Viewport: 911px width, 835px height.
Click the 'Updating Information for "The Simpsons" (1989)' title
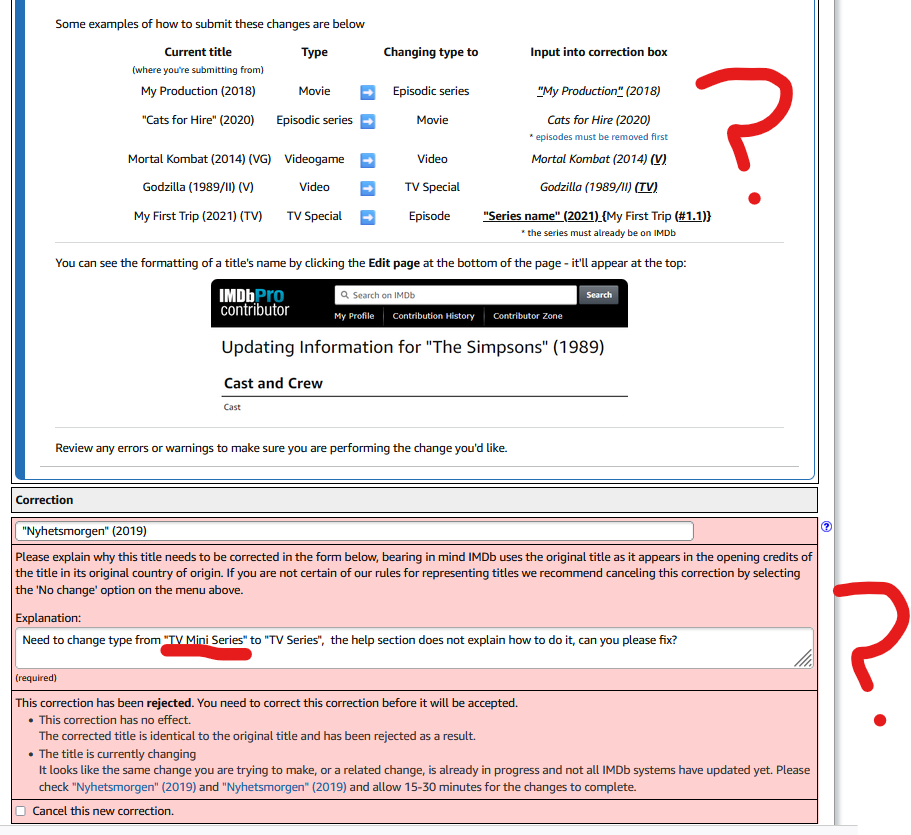pos(413,347)
